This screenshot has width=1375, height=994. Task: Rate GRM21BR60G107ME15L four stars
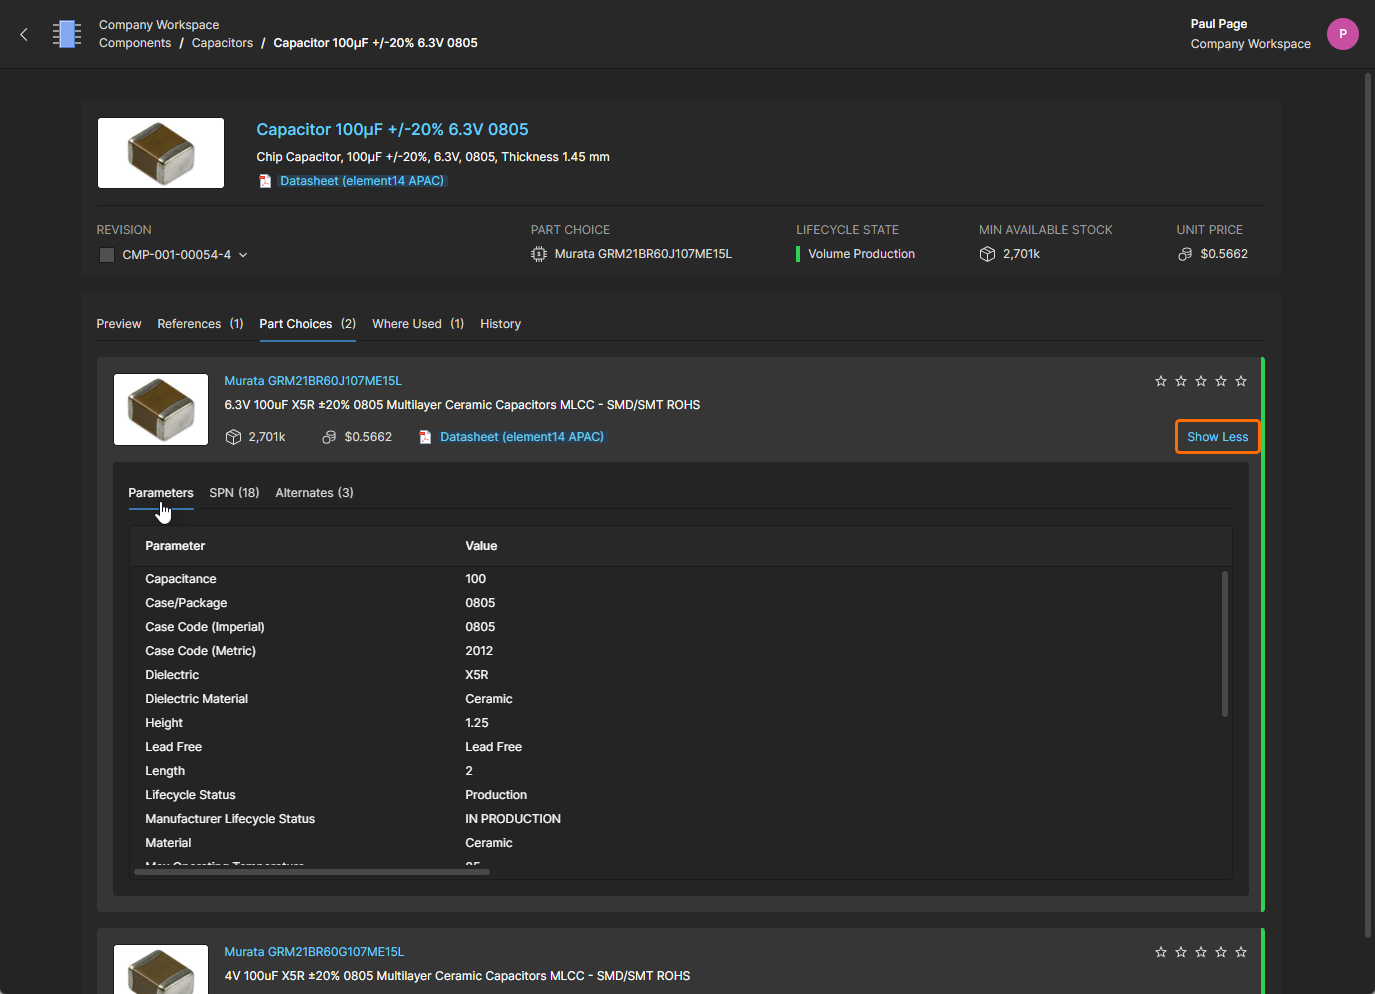point(1221,952)
